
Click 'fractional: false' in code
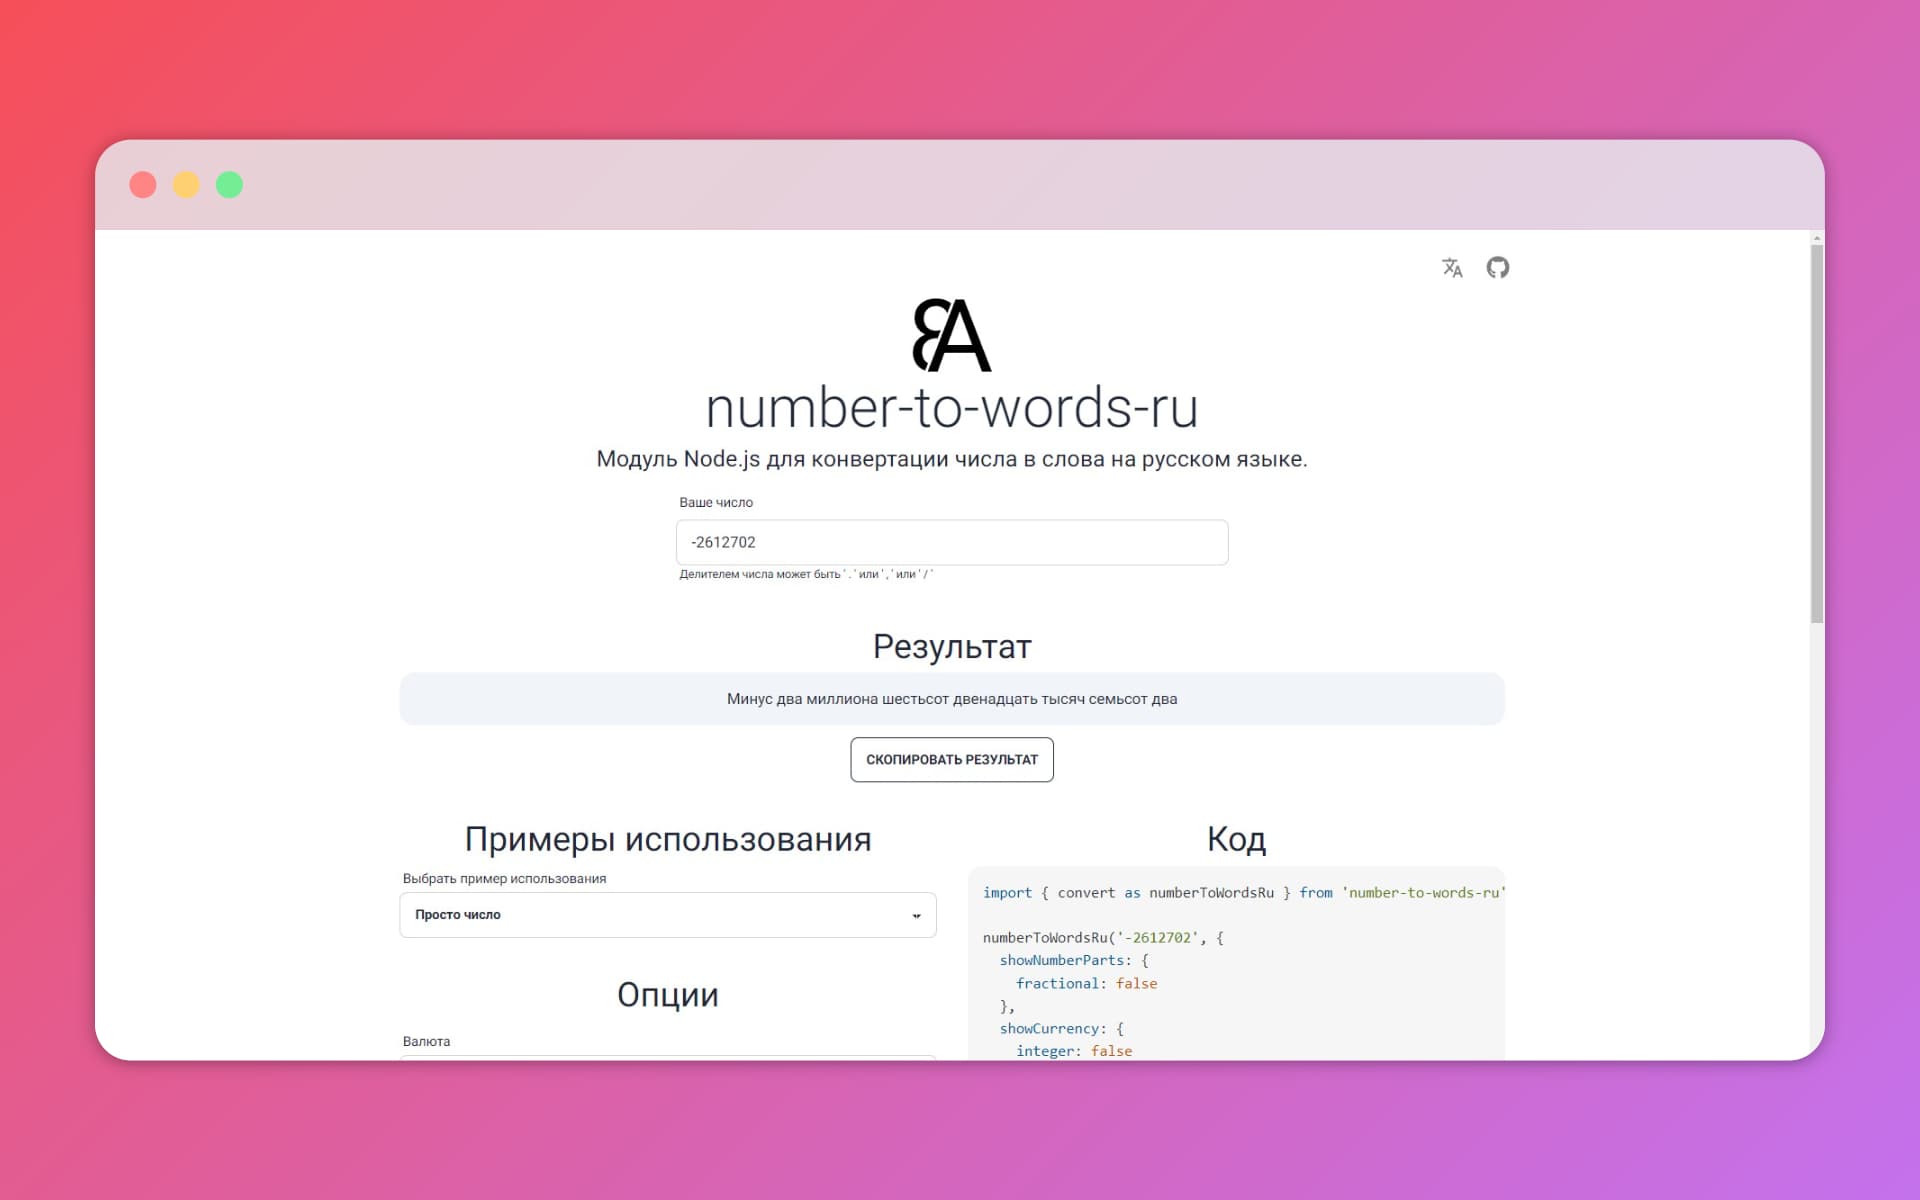(x=1086, y=984)
